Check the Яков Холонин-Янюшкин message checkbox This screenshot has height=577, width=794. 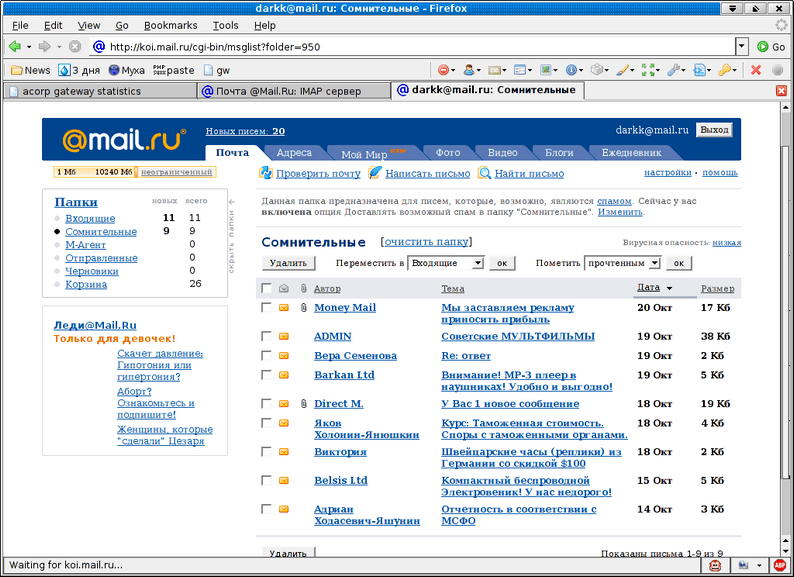[x=266, y=422]
